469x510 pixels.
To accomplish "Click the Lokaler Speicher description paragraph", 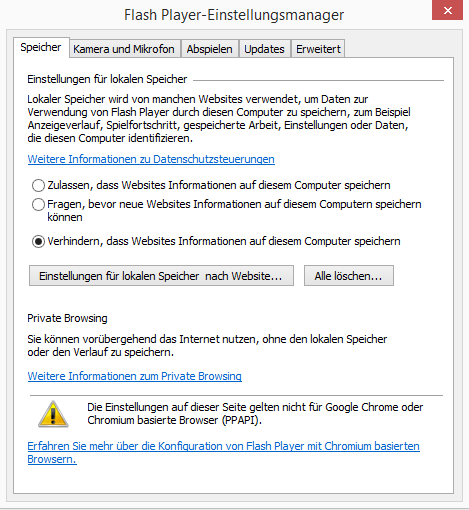I will coord(219,119).
